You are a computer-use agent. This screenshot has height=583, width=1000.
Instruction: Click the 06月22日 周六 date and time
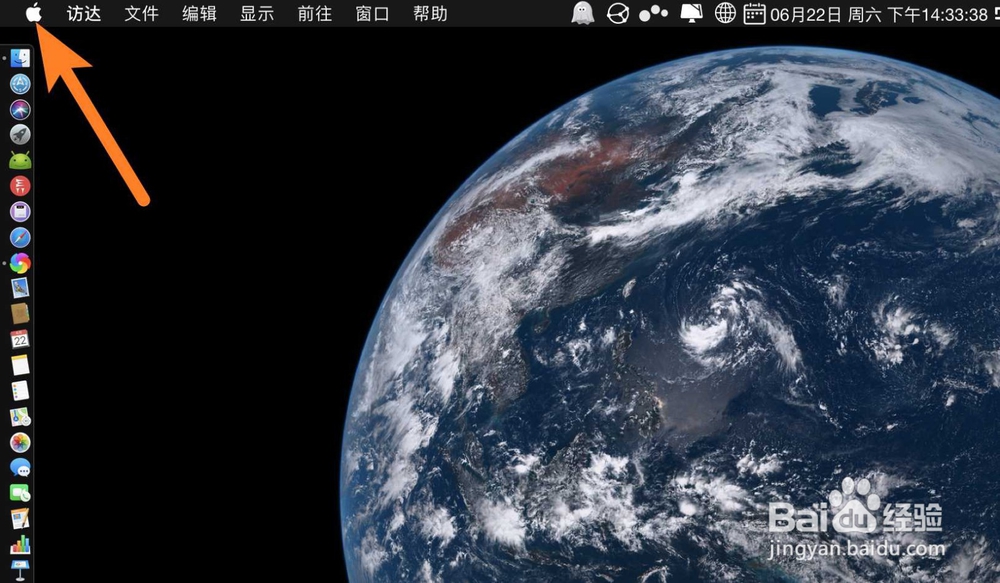879,14
